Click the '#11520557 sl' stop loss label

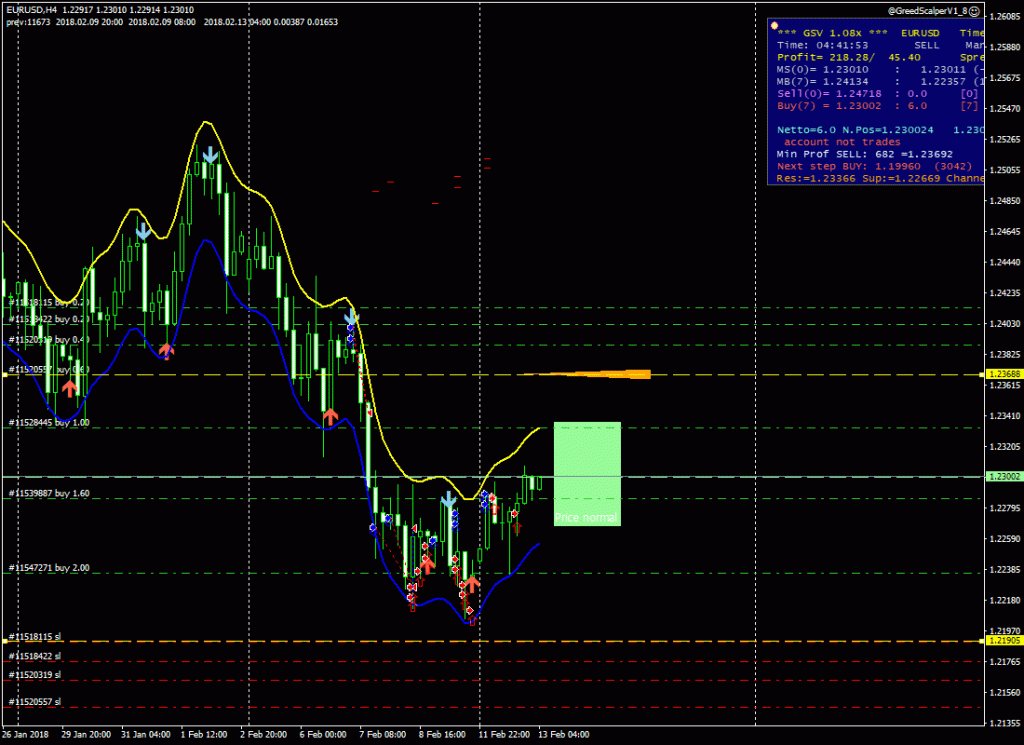tap(35, 702)
